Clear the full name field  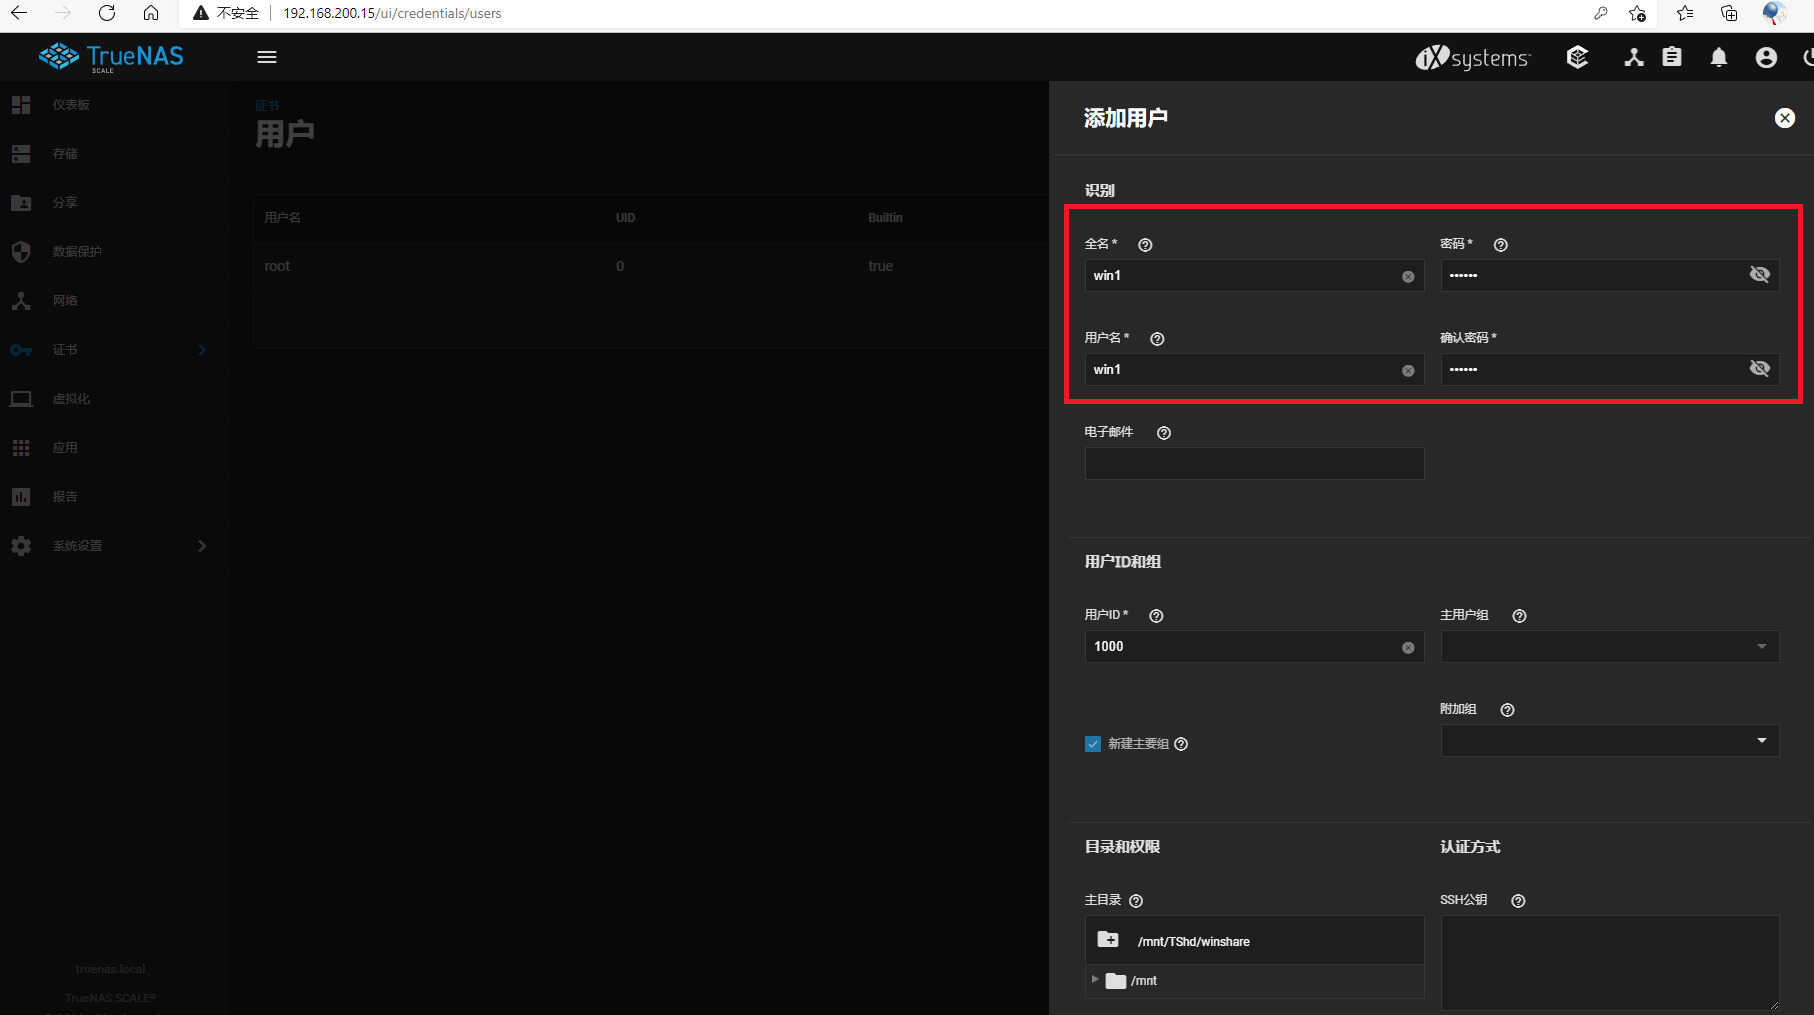pyautogui.click(x=1408, y=276)
